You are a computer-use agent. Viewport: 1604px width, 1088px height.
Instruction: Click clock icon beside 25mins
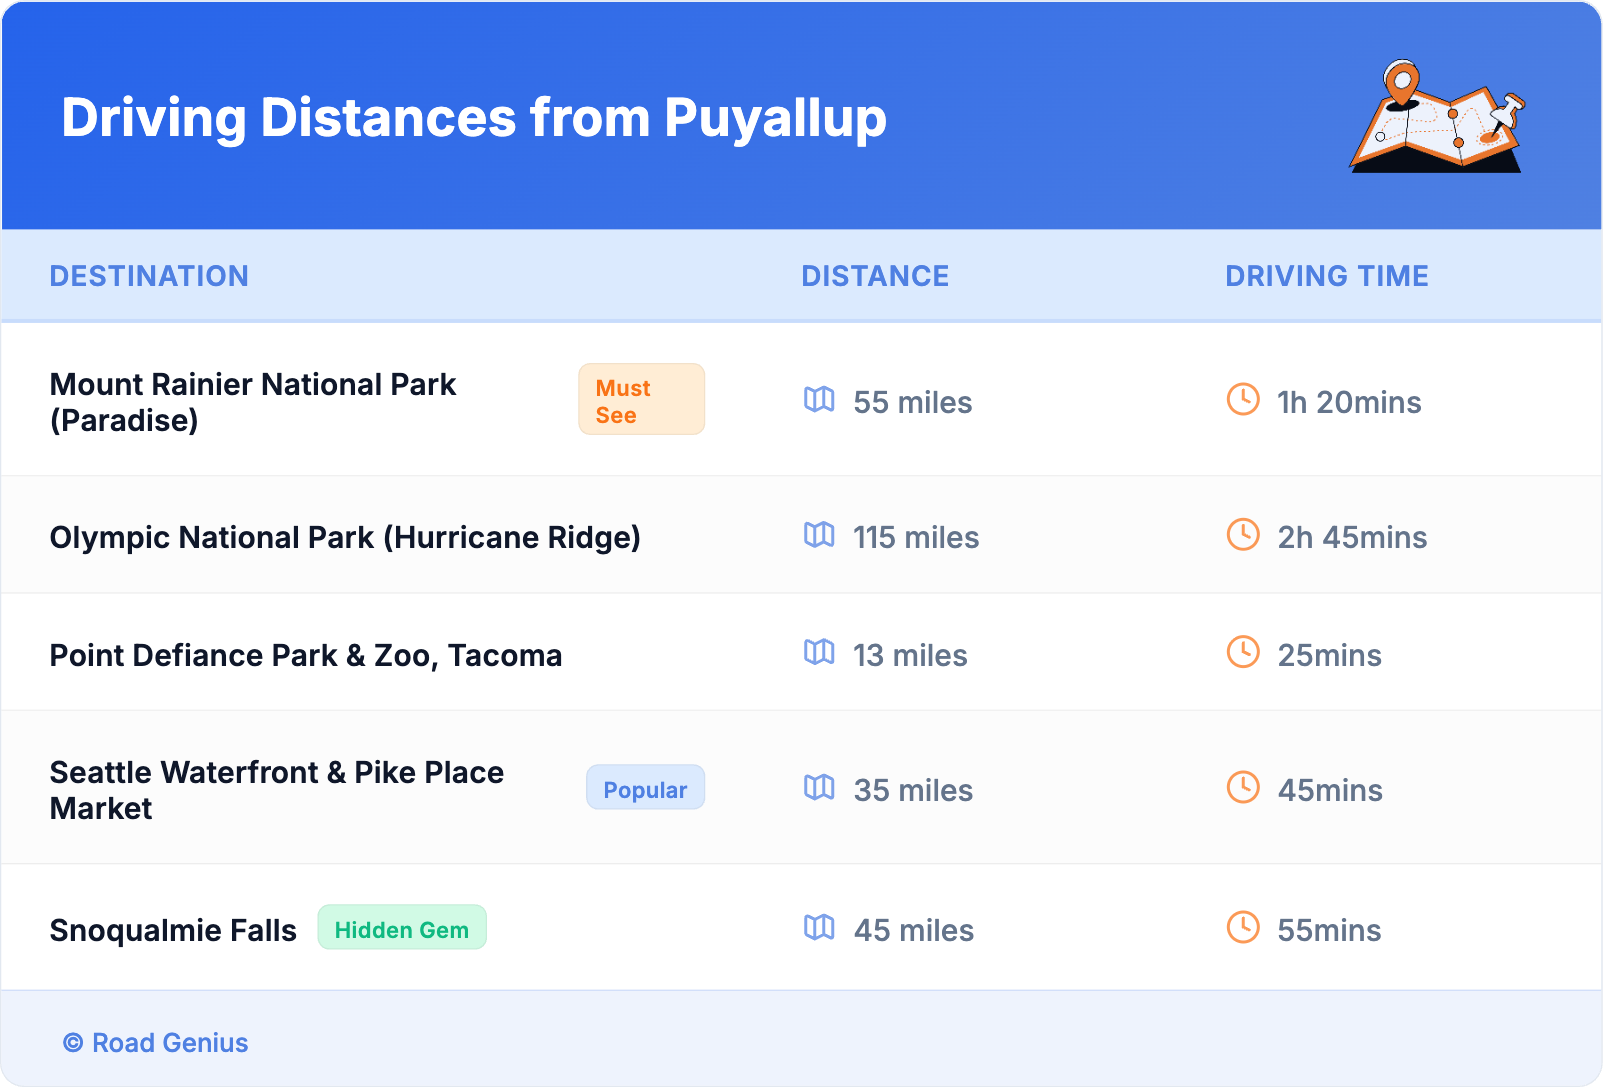pyautogui.click(x=1243, y=653)
